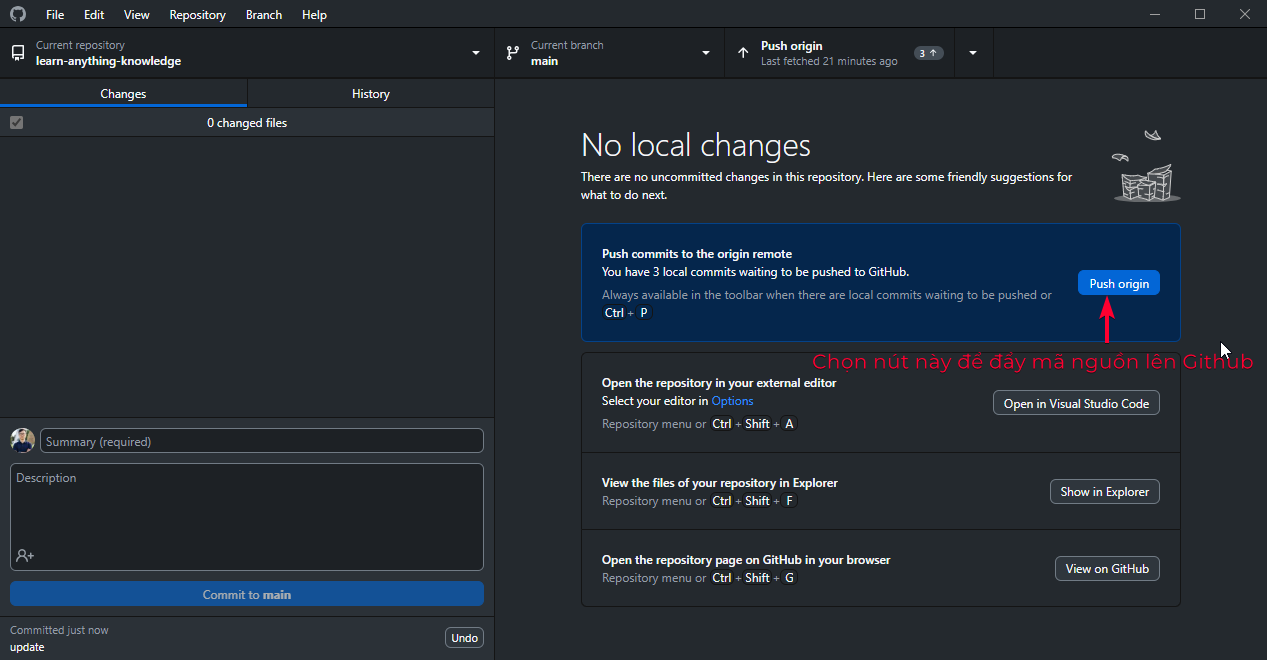Viewport: 1267px width, 660px height.
Task: Click the Open the repository in external editor title
Action: (719, 383)
